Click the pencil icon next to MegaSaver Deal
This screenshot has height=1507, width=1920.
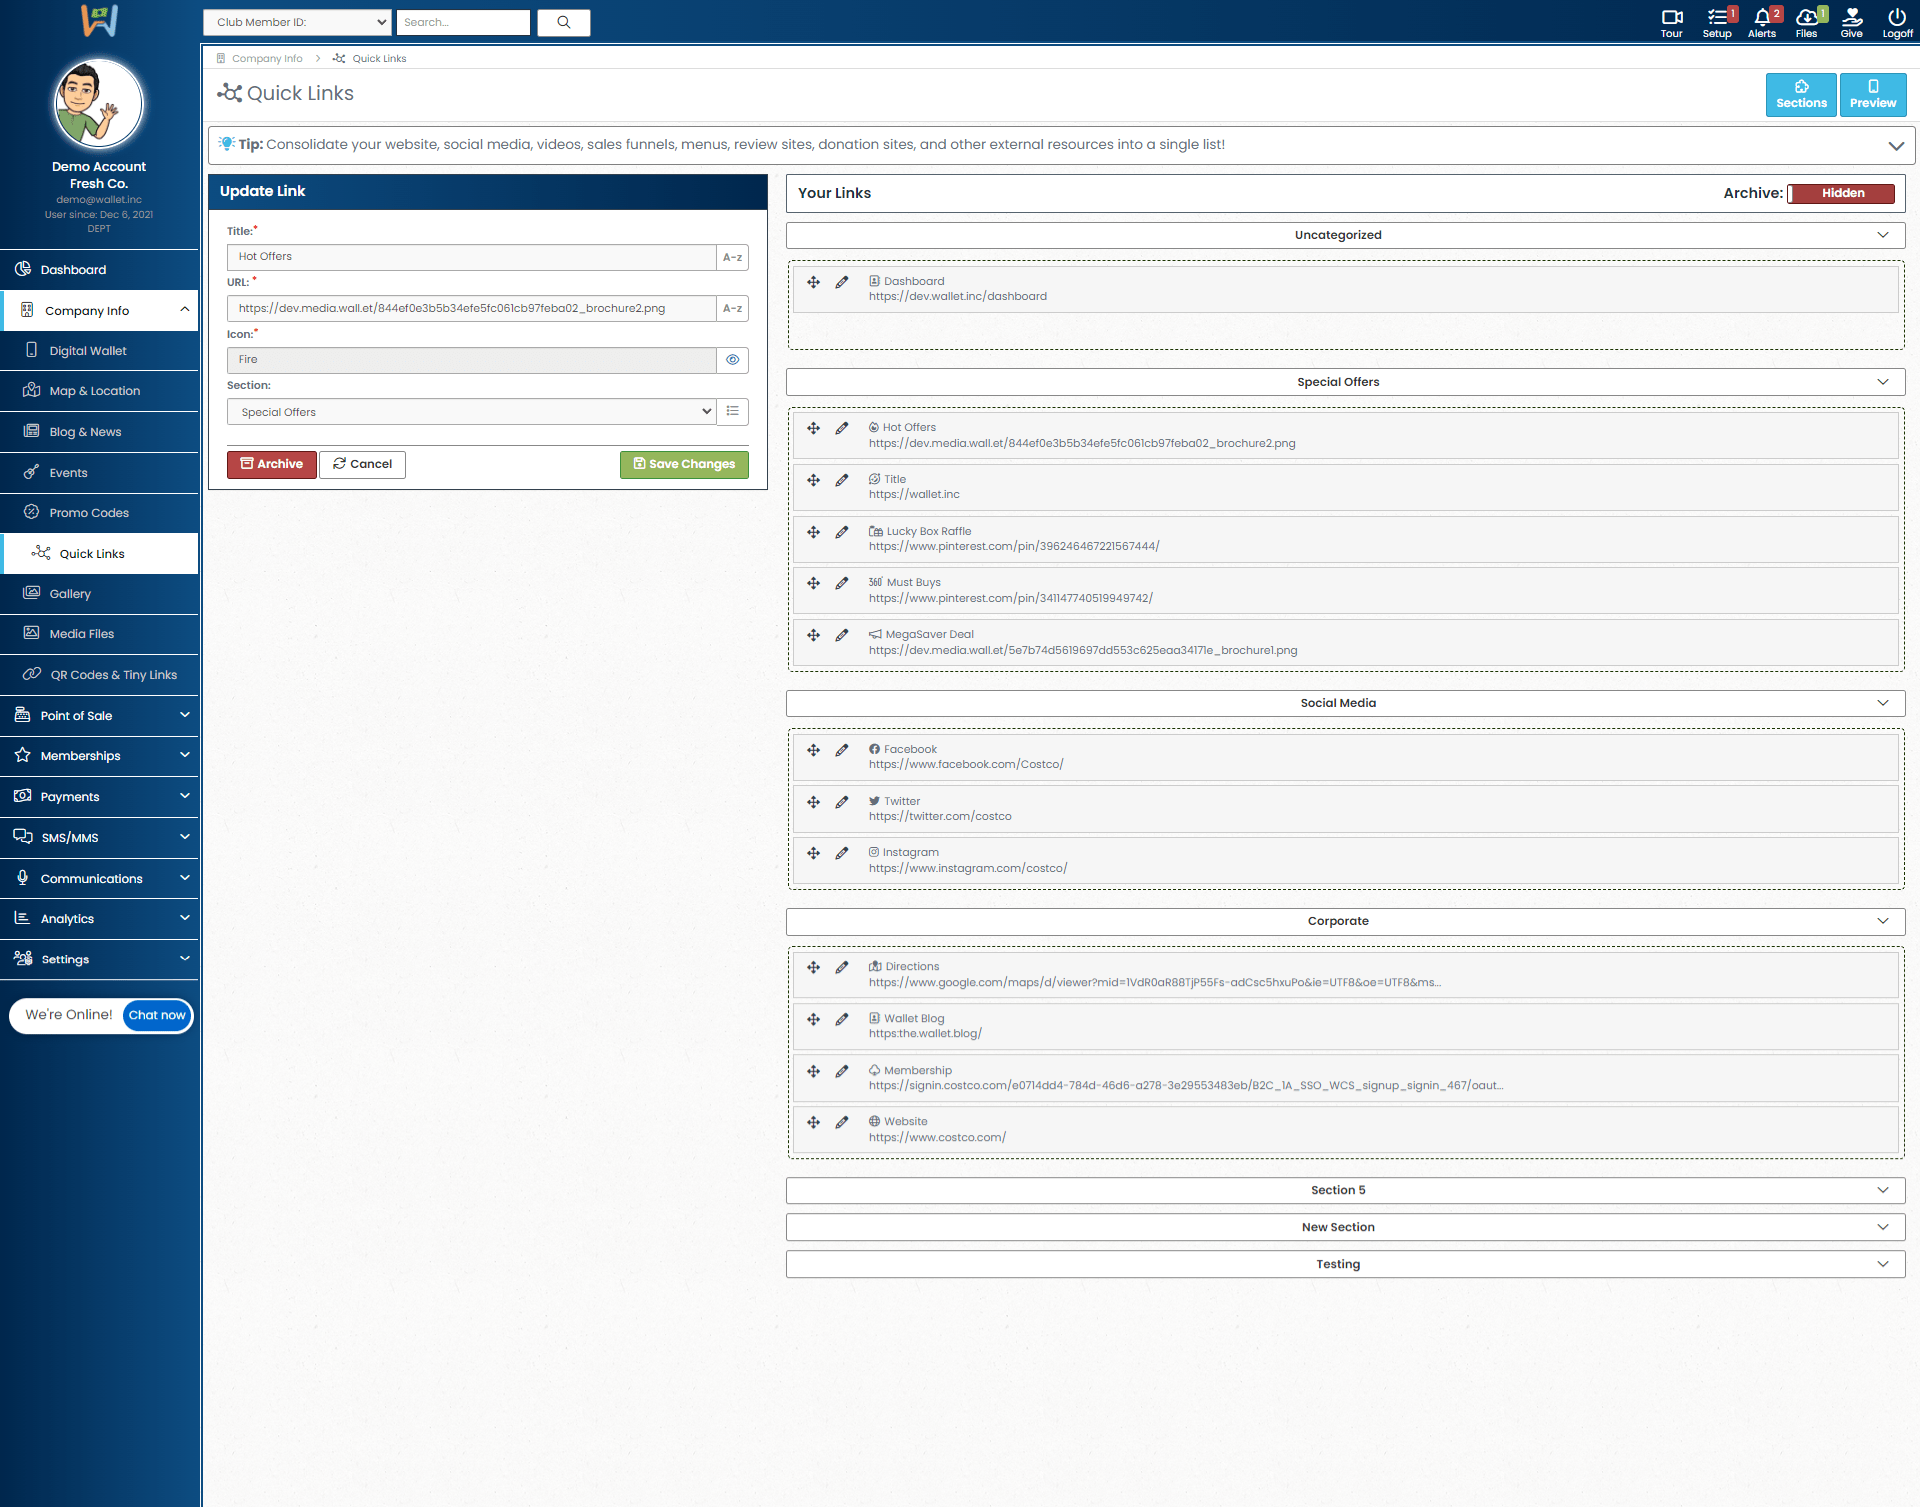pyautogui.click(x=842, y=635)
